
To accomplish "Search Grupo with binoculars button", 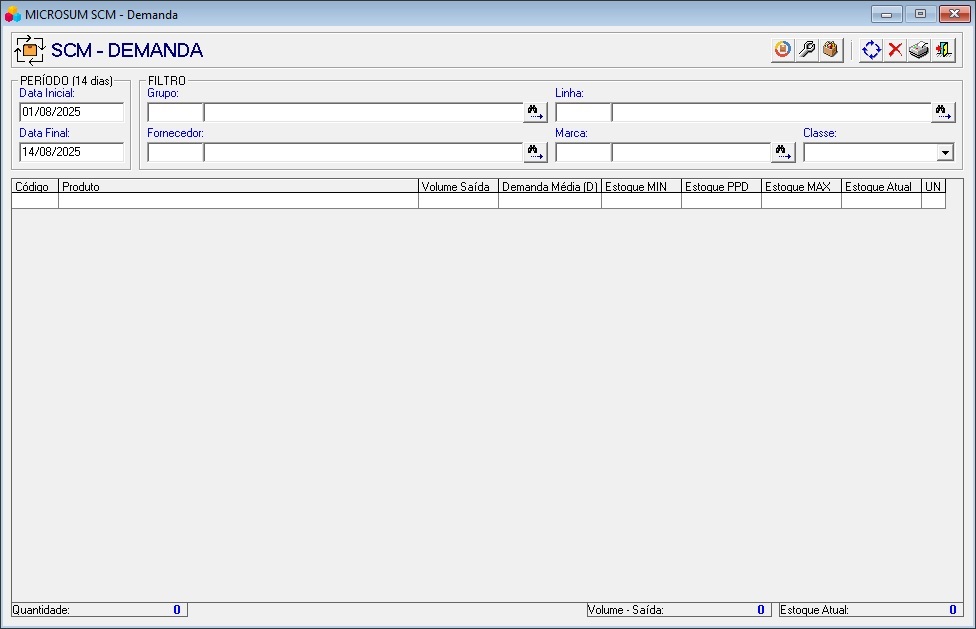I will 536,112.
